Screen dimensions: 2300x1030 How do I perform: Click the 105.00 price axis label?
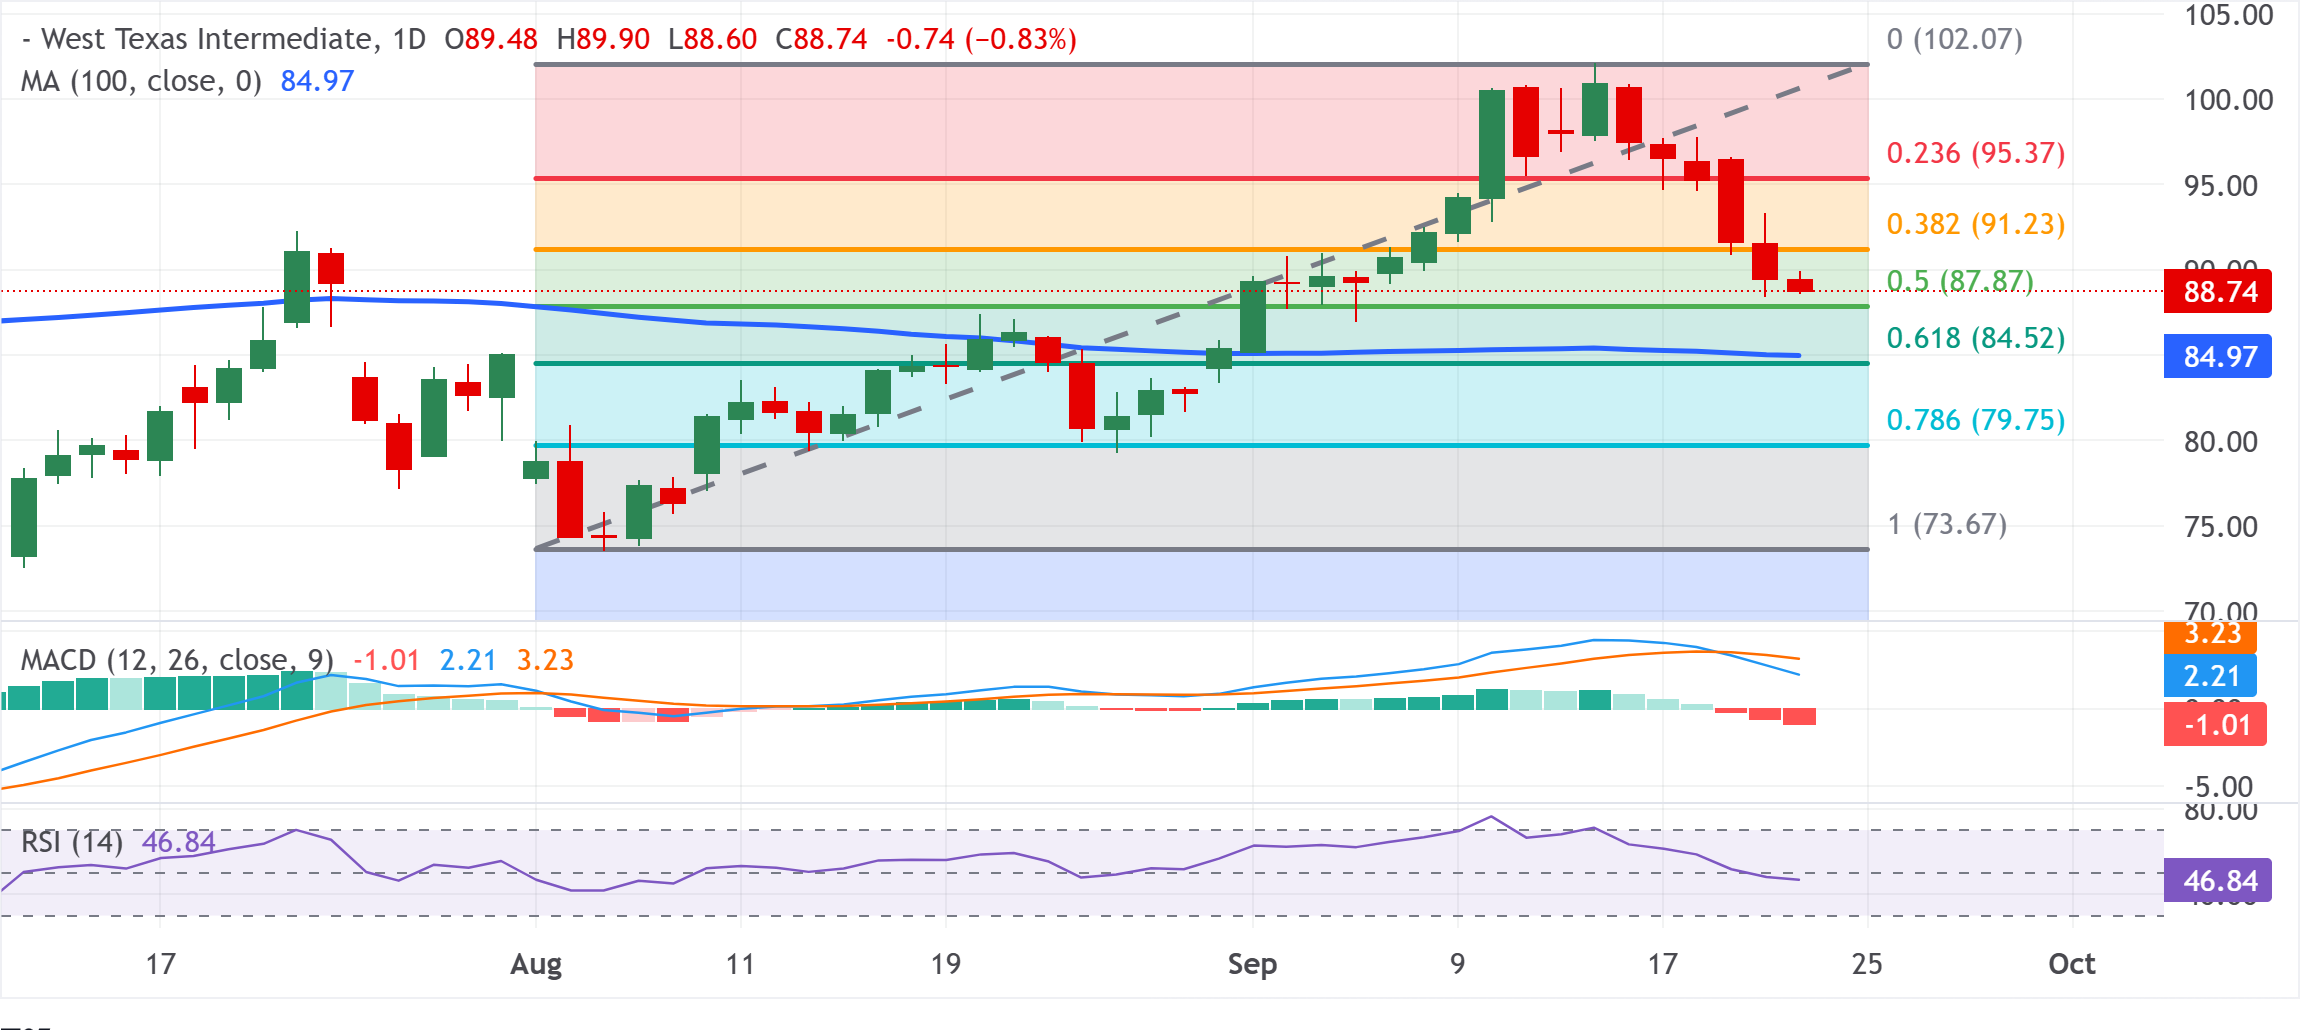click(x=2229, y=15)
